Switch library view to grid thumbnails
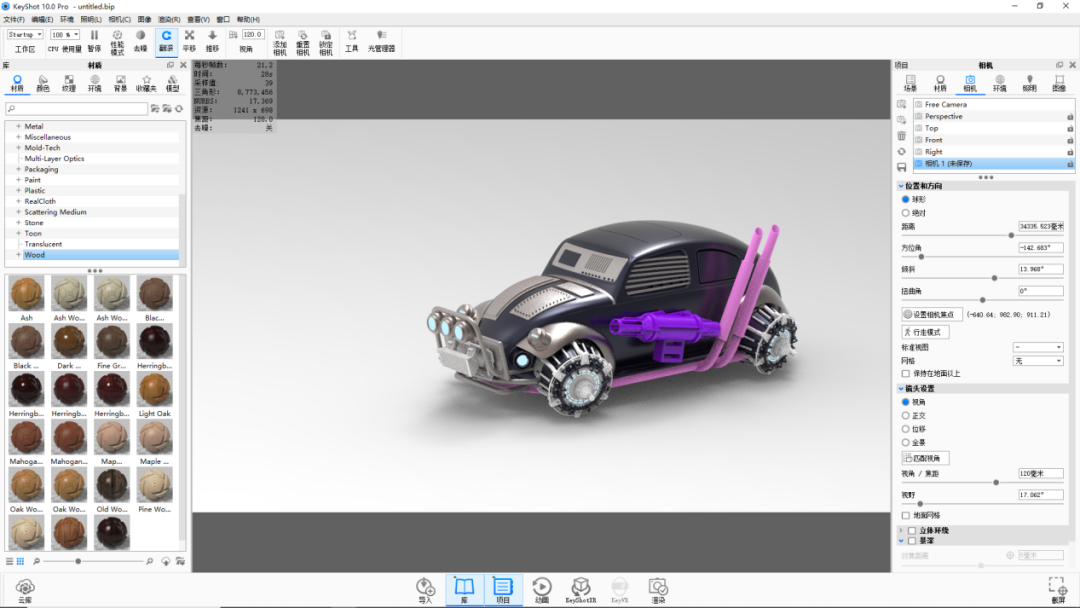Screen dimensions: 1080x608 coord(21,561)
